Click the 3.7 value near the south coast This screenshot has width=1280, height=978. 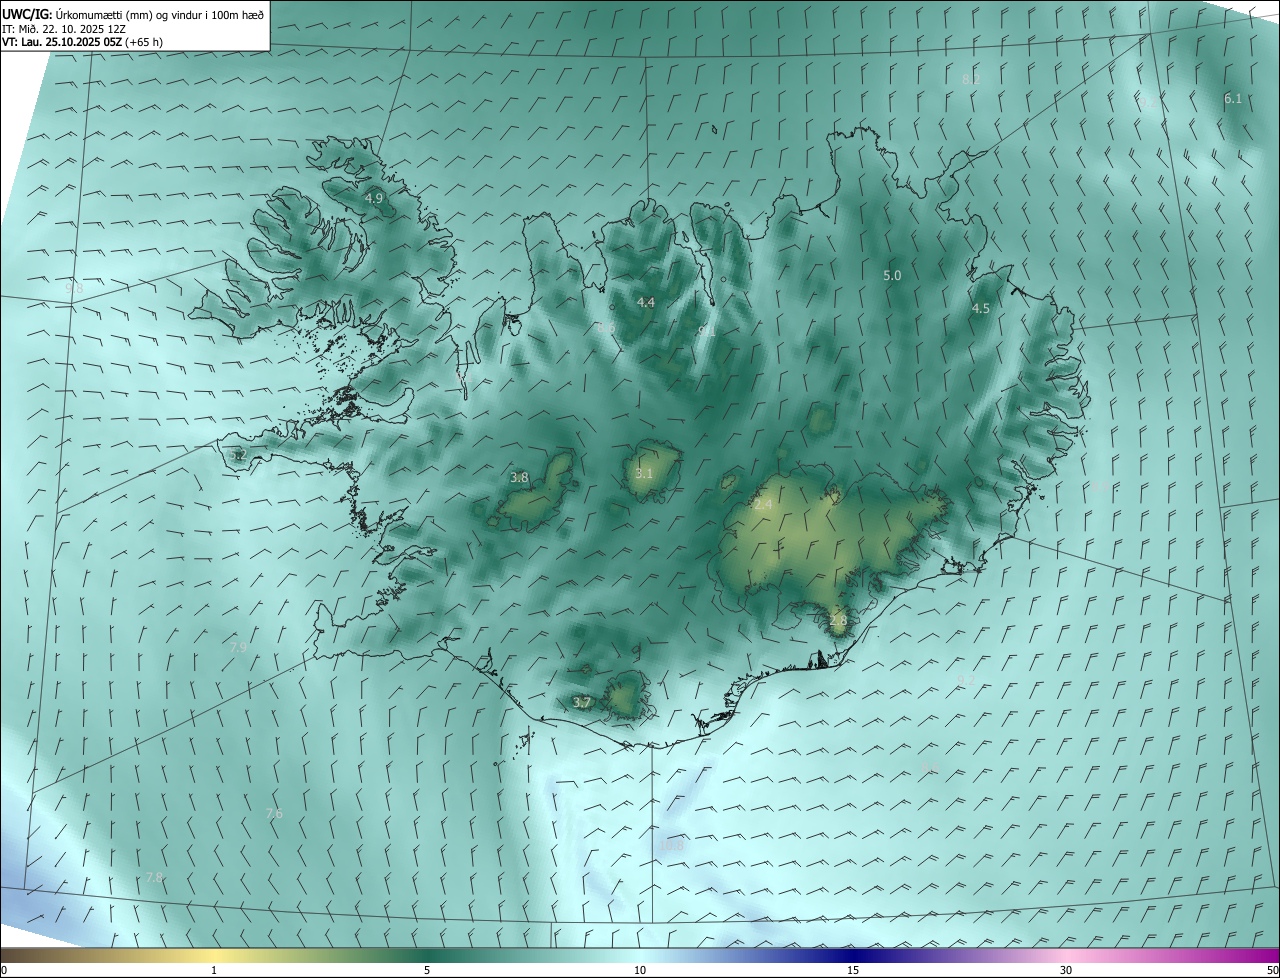point(582,703)
